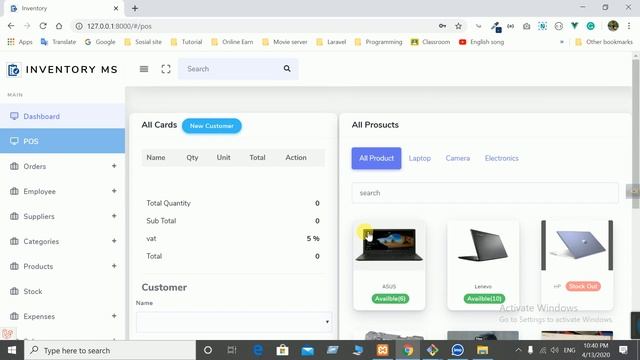Click the Suppliers sidebar briefcase icon

(14, 216)
